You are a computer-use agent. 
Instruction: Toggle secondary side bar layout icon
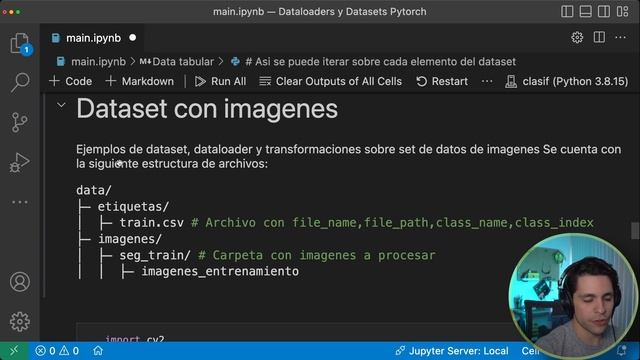tap(604, 11)
